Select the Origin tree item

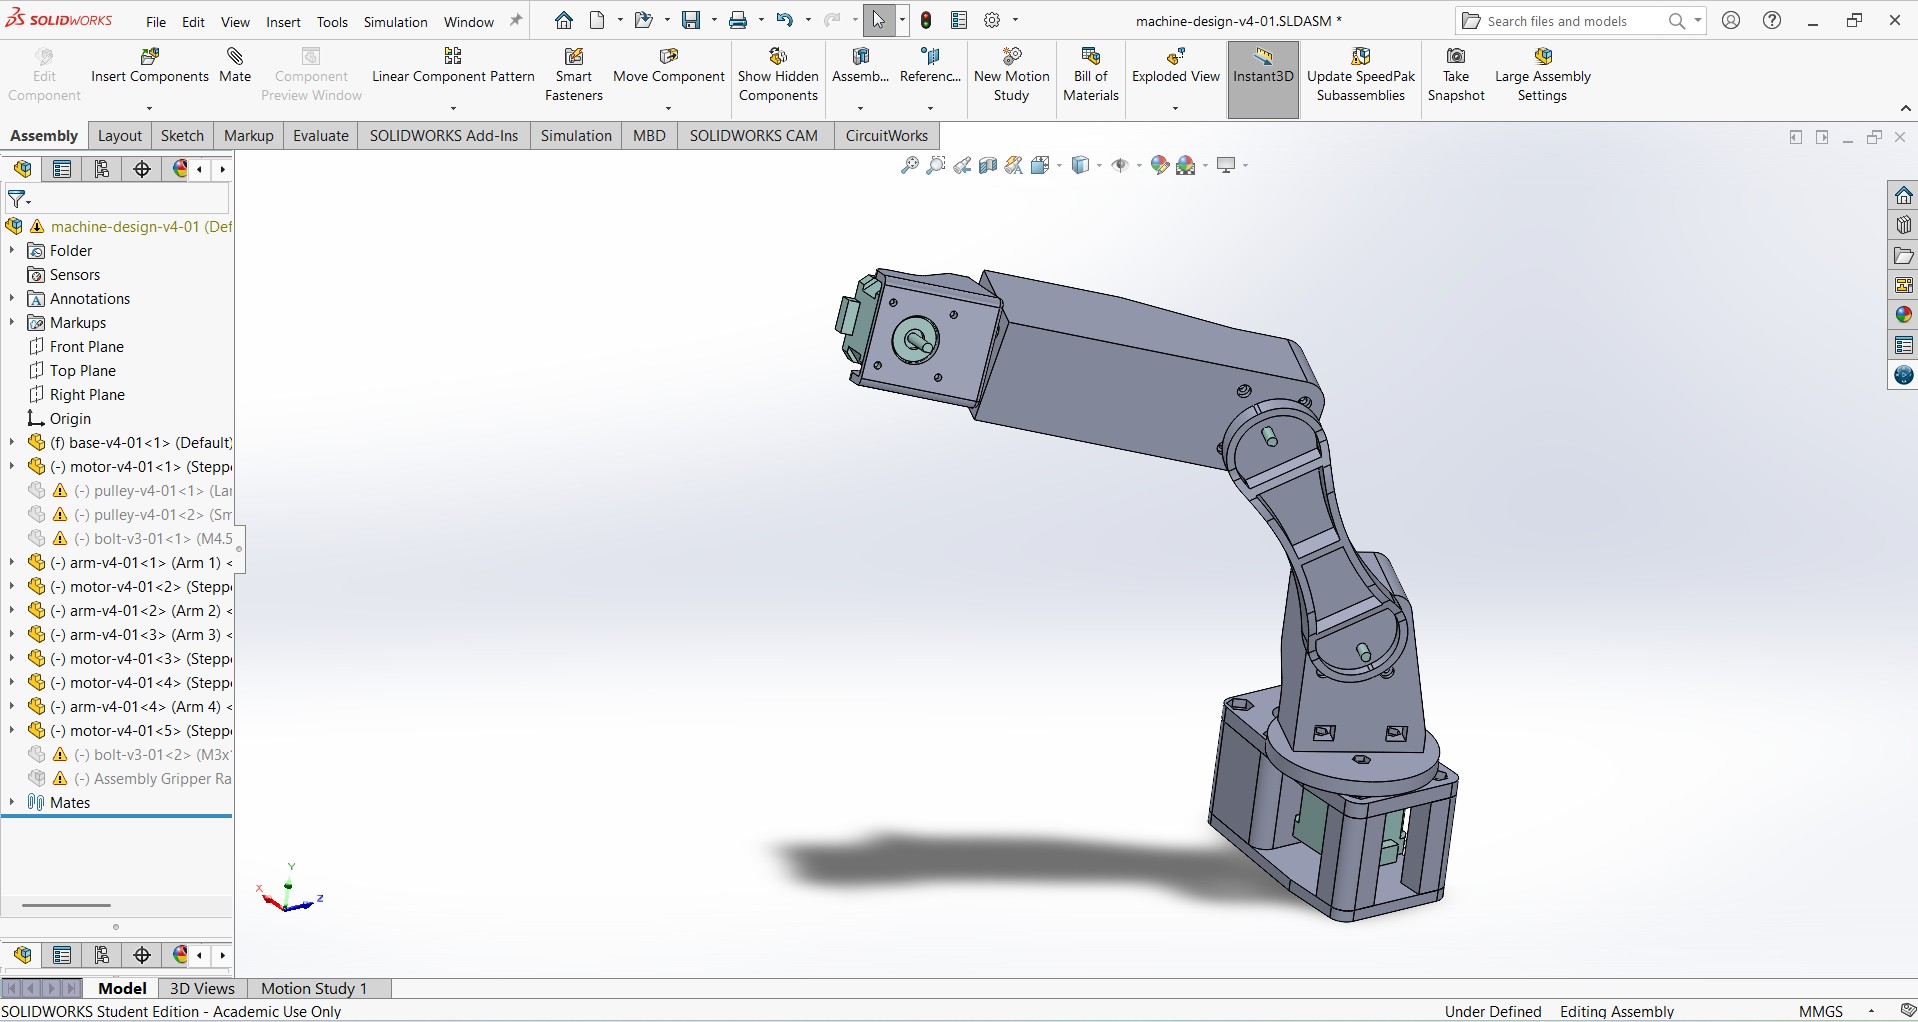click(70, 419)
